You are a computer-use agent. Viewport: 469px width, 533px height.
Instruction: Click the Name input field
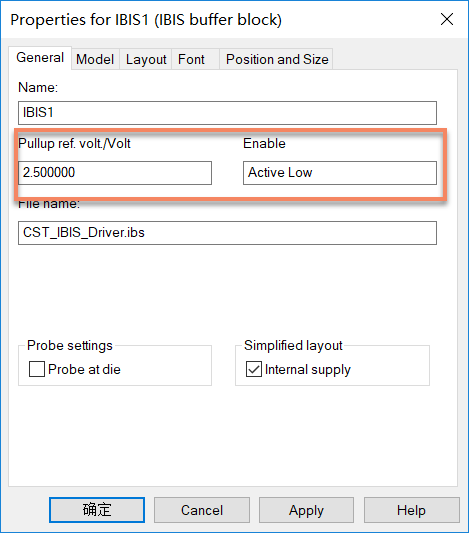pos(227,113)
